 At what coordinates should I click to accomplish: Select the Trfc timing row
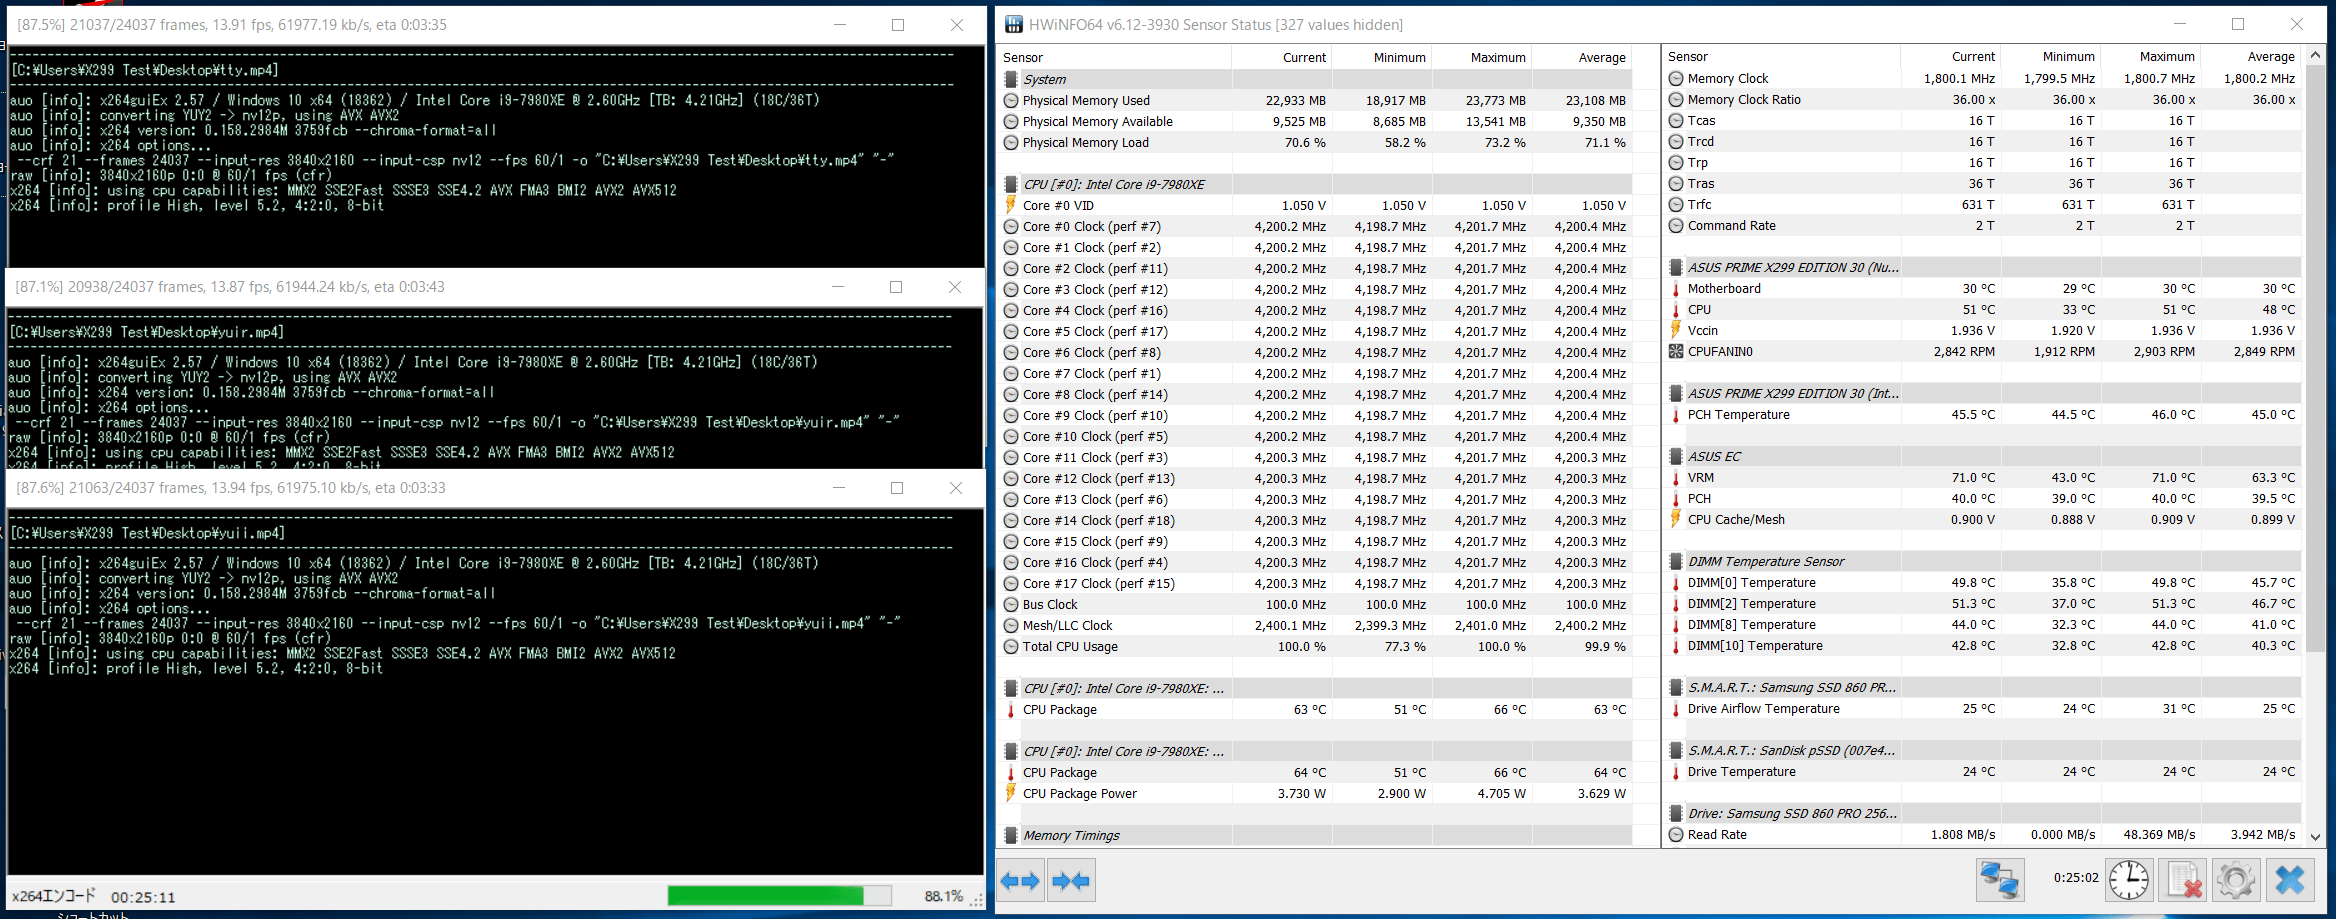(x=1982, y=204)
